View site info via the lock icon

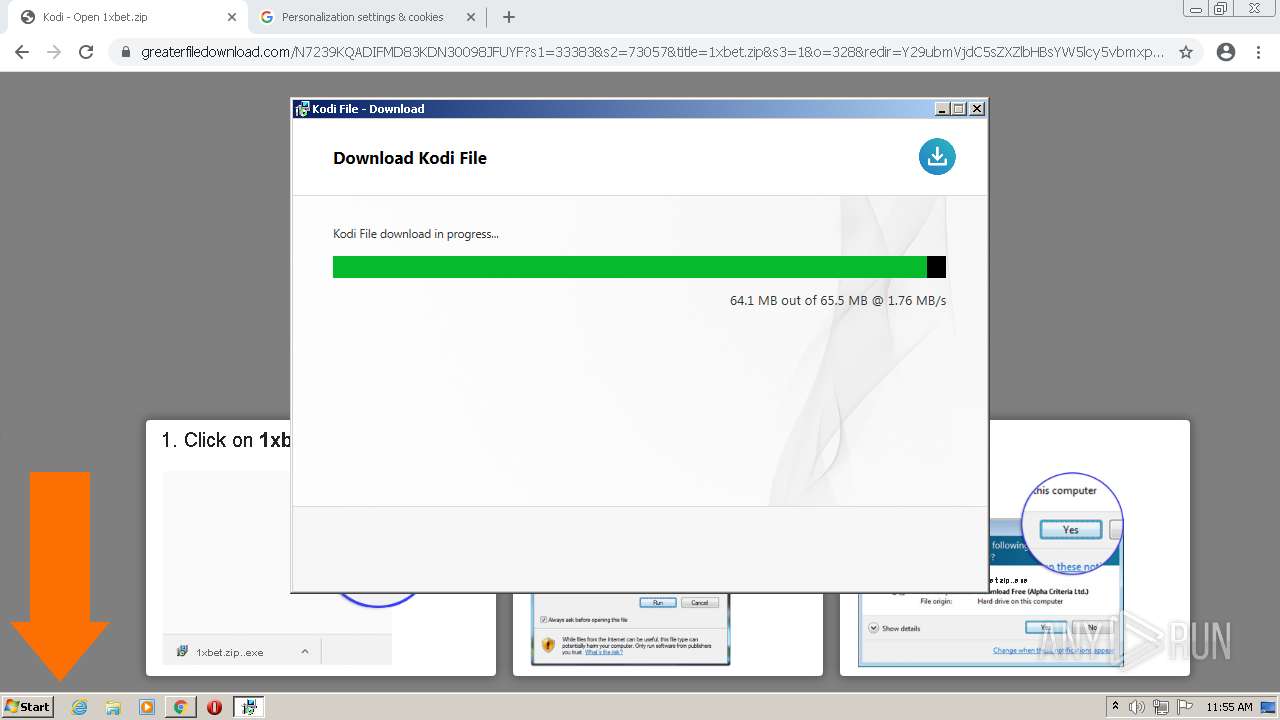(126, 52)
